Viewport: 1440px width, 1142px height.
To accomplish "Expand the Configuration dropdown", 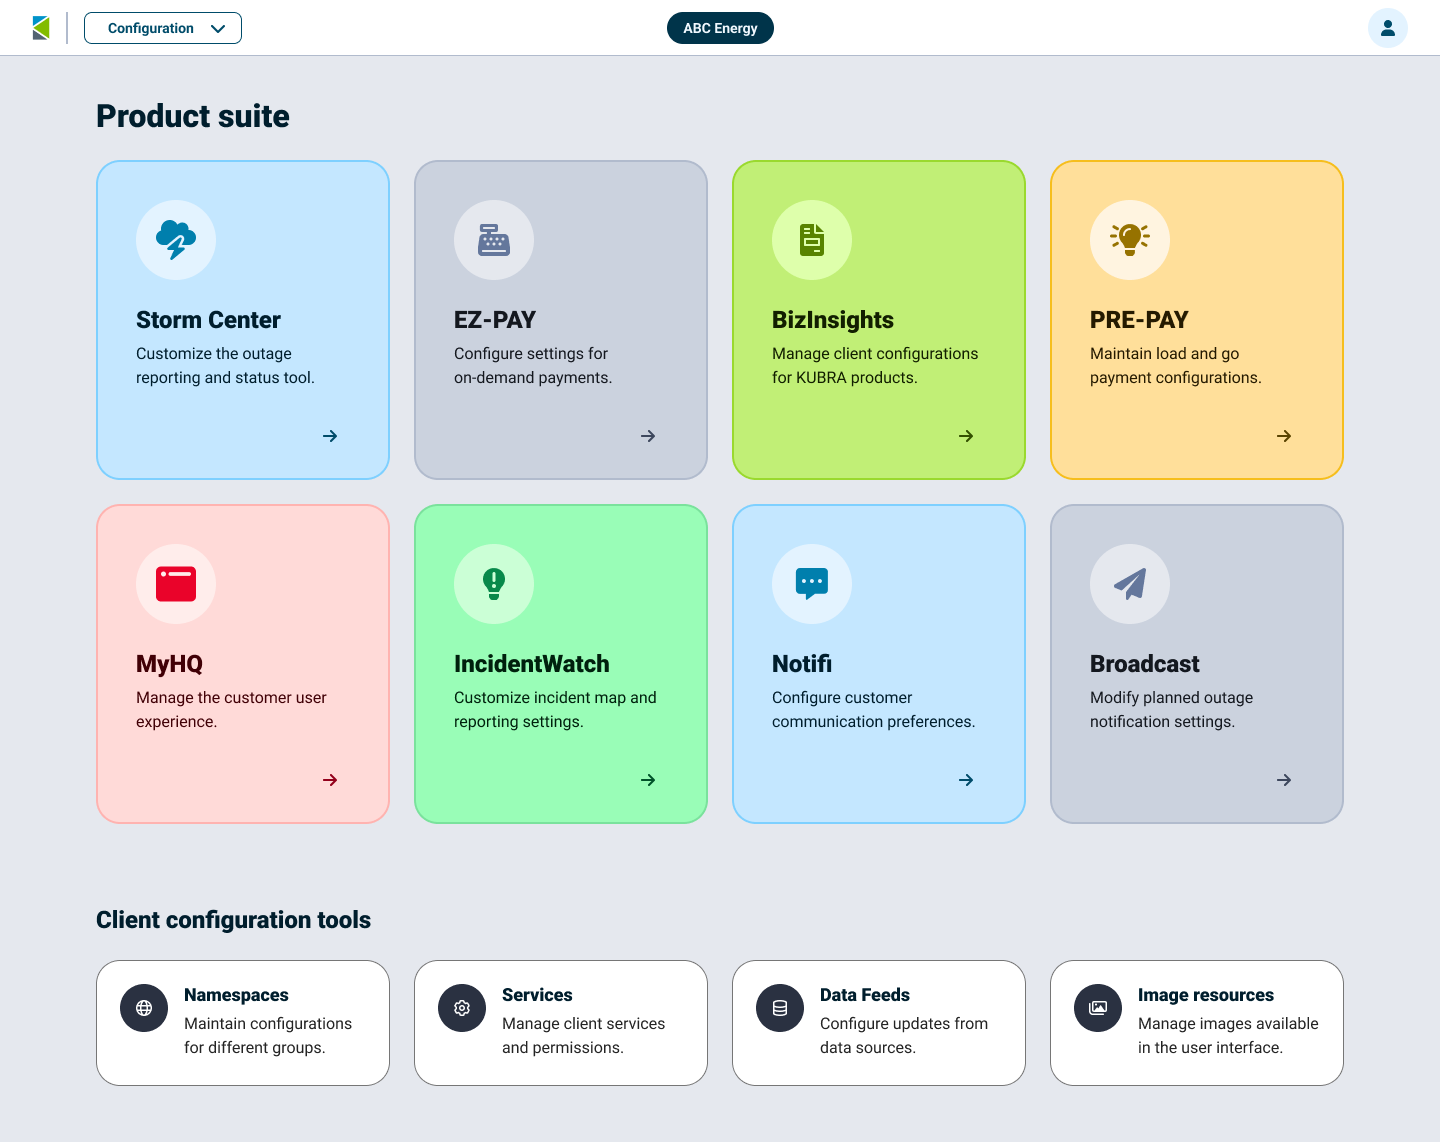I will coord(163,28).
